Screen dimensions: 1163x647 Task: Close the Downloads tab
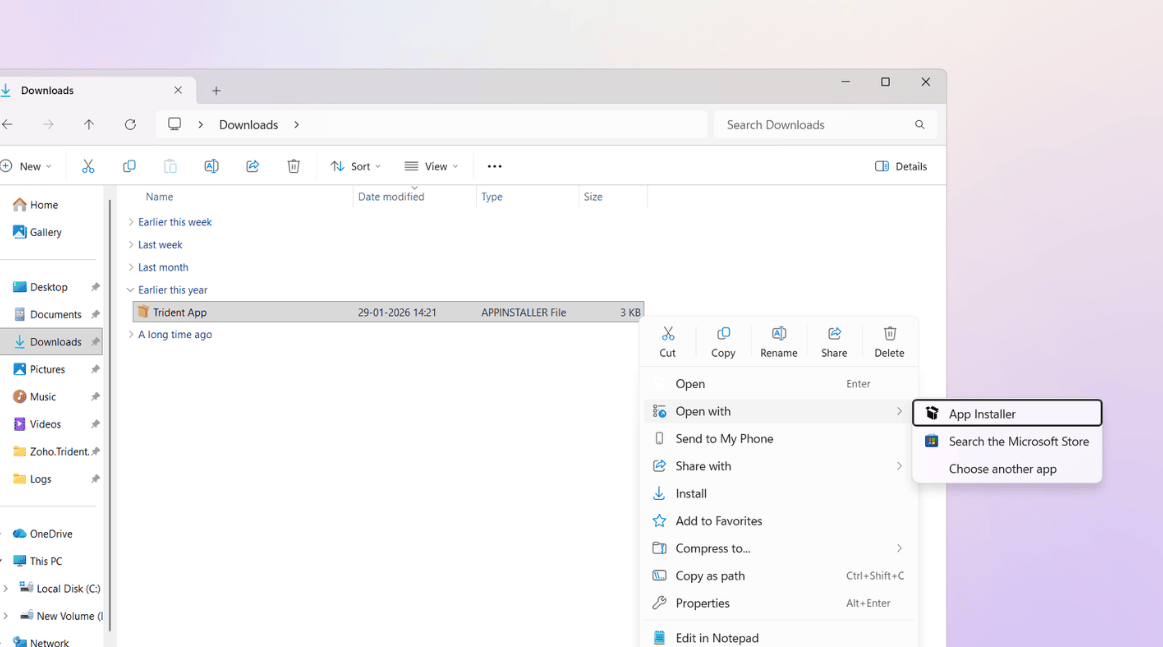(178, 91)
